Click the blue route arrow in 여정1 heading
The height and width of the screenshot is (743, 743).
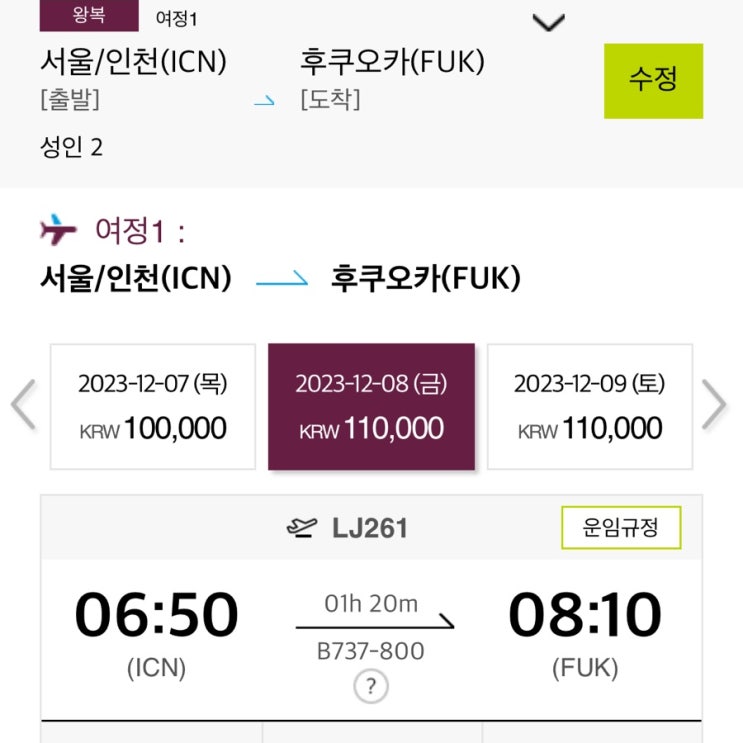pos(281,279)
